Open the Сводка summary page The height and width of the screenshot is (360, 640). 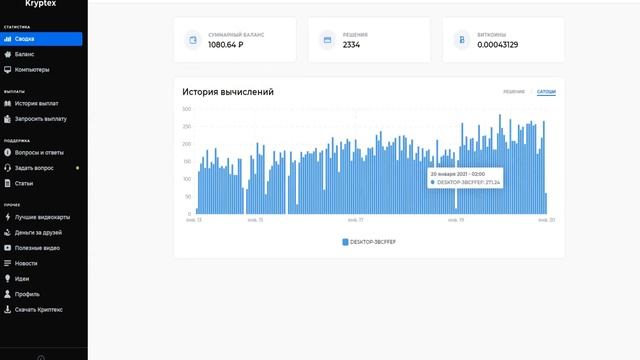pyautogui.click(x=41, y=39)
